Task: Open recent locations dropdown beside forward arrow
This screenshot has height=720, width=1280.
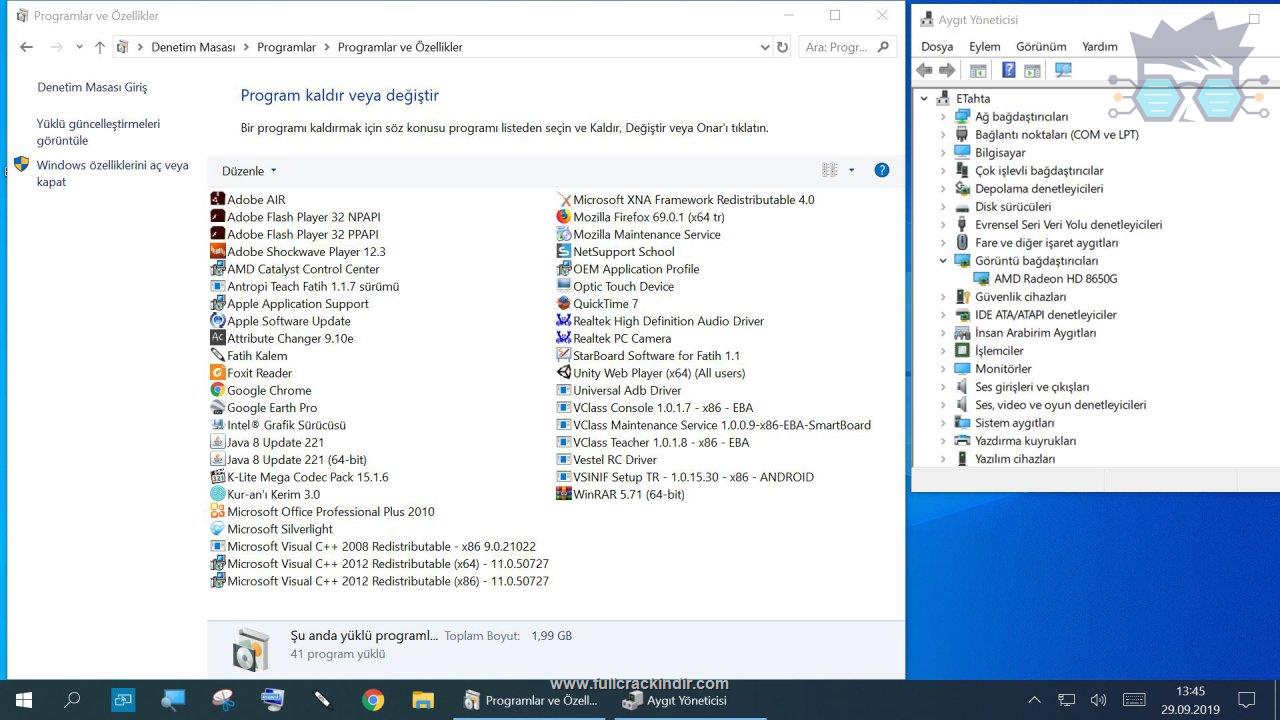Action: 79,47
